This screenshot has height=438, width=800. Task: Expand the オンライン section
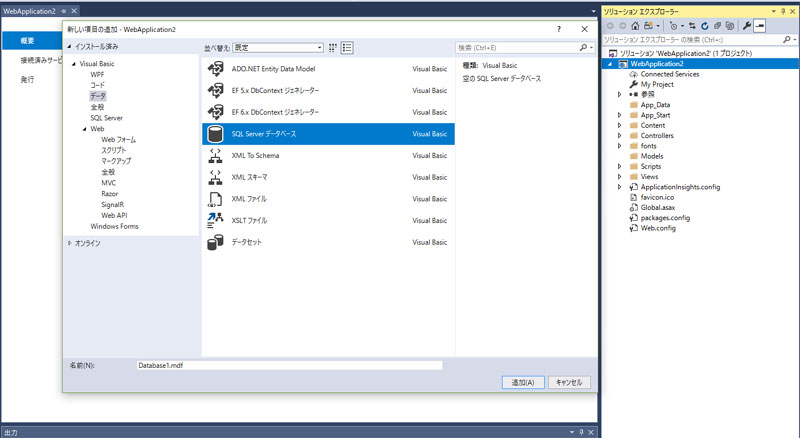point(69,243)
